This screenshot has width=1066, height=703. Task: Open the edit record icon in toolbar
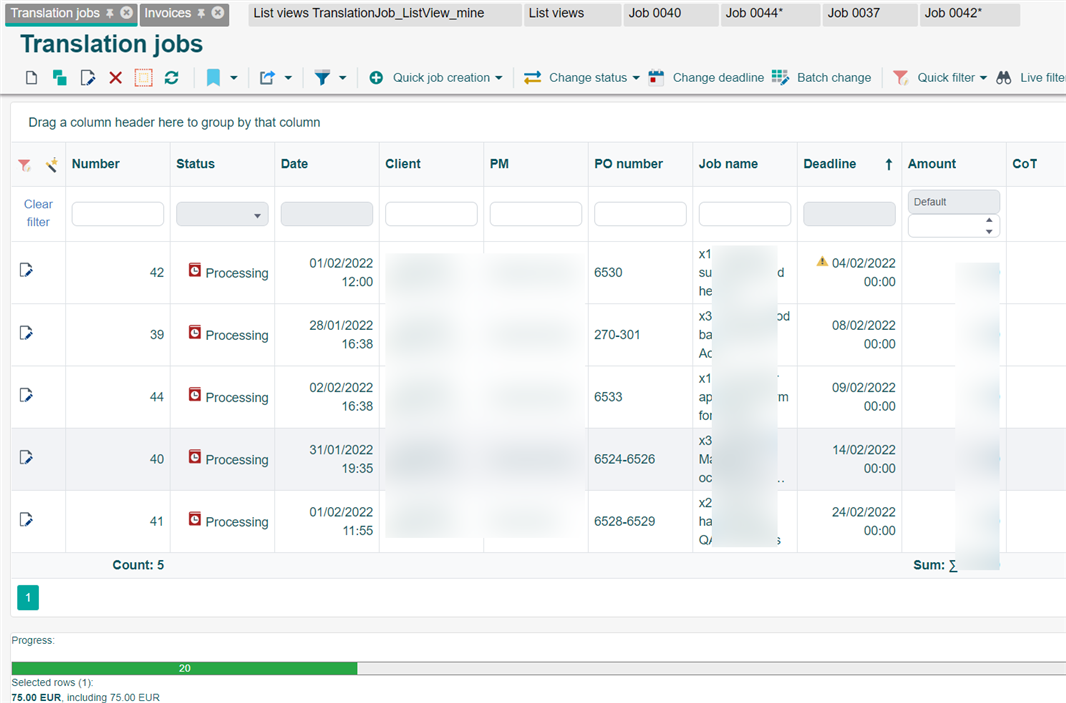tap(86, 77)
